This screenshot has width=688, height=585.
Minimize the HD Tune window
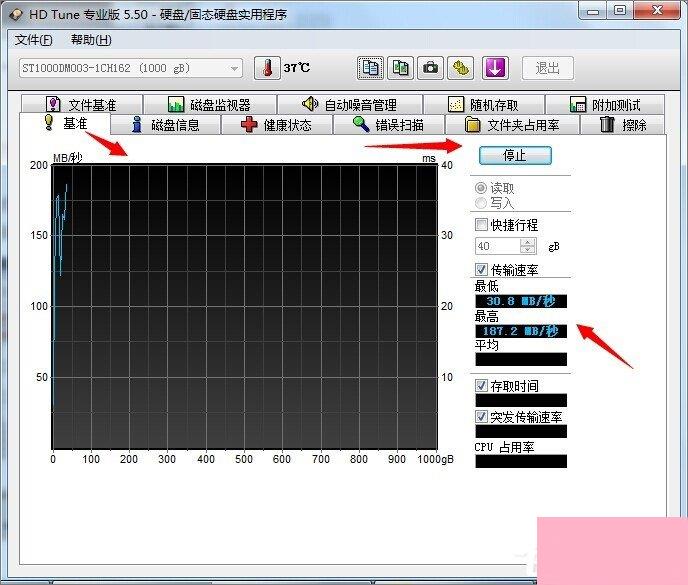tap(592, 11)
